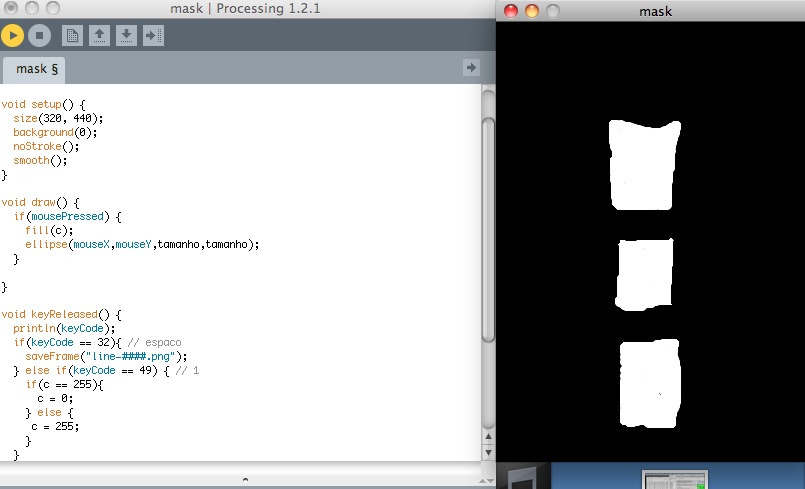This screenshot has height=489, width=805.
Task: Open a sketch with the up-arrow icon
Action: click(99, 35)
